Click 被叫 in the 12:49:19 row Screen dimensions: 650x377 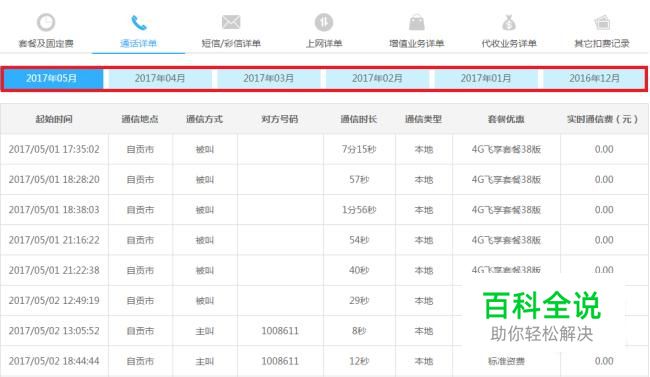[205, 301]
